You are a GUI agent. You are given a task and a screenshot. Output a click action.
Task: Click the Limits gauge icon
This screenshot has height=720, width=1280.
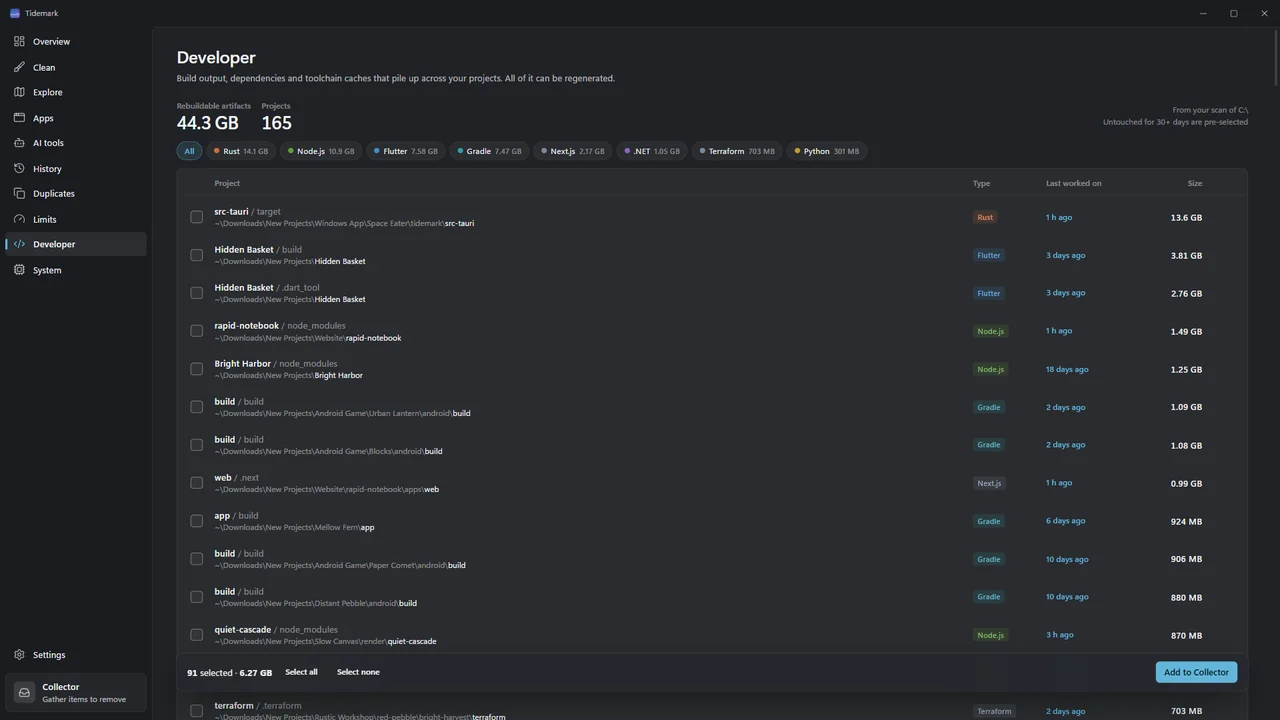click(x=19, y=219)
